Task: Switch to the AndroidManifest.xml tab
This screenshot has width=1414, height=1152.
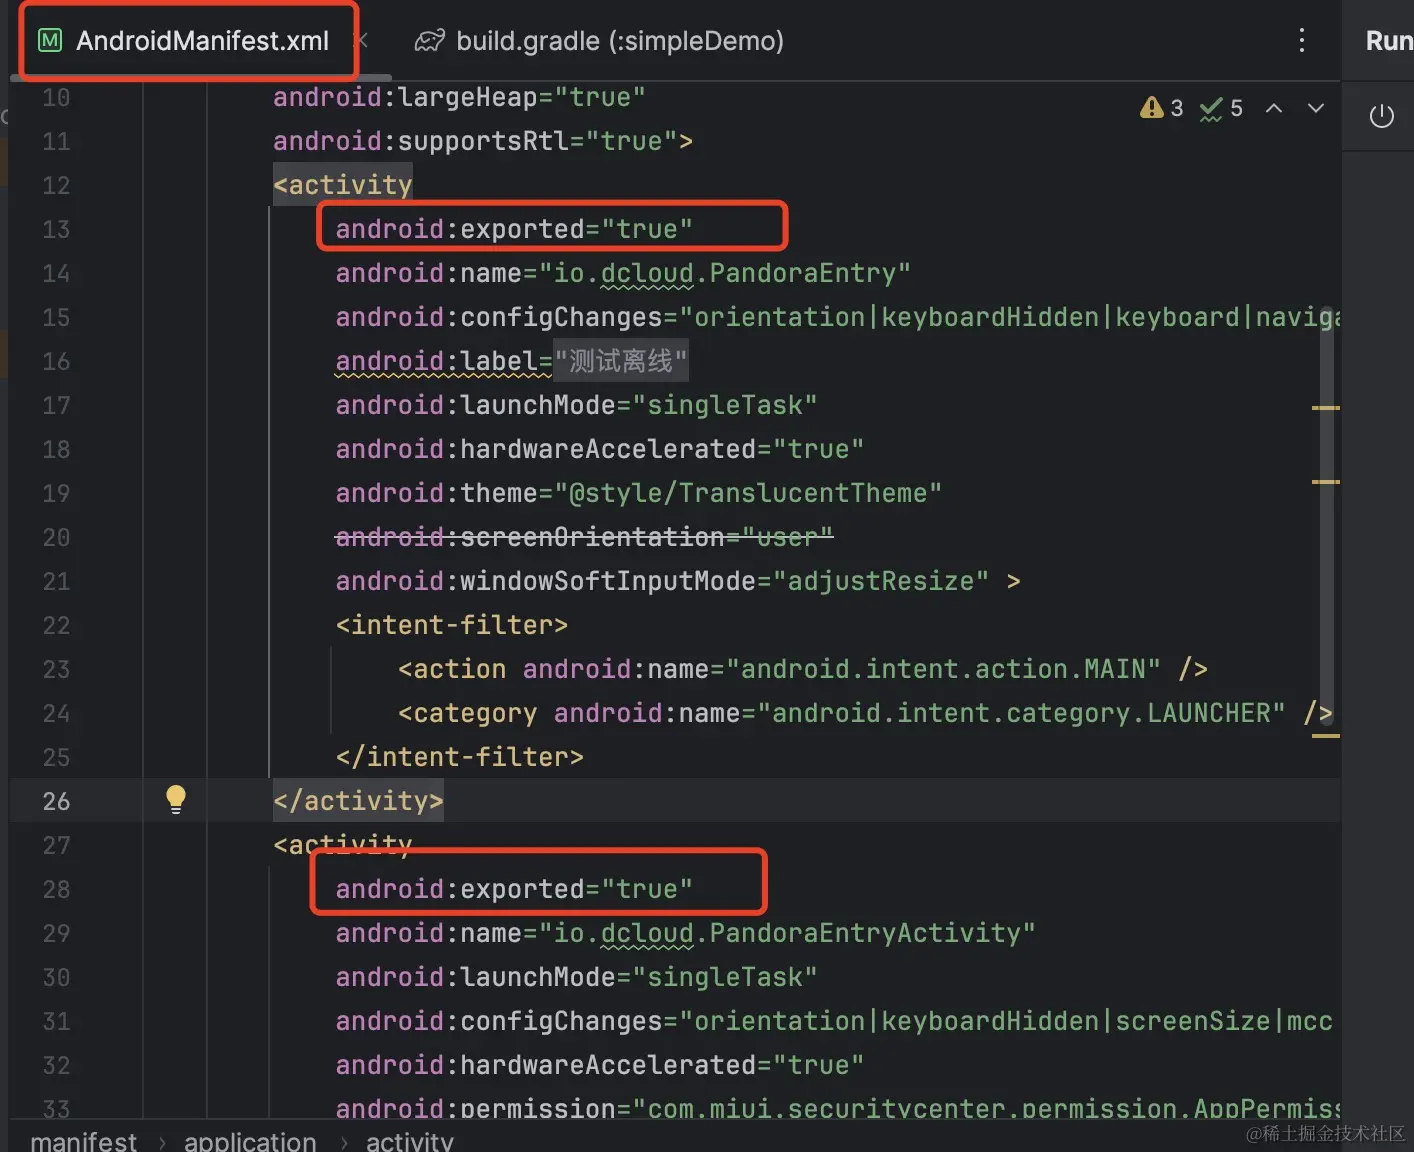Action: click(x=188, y=41)
